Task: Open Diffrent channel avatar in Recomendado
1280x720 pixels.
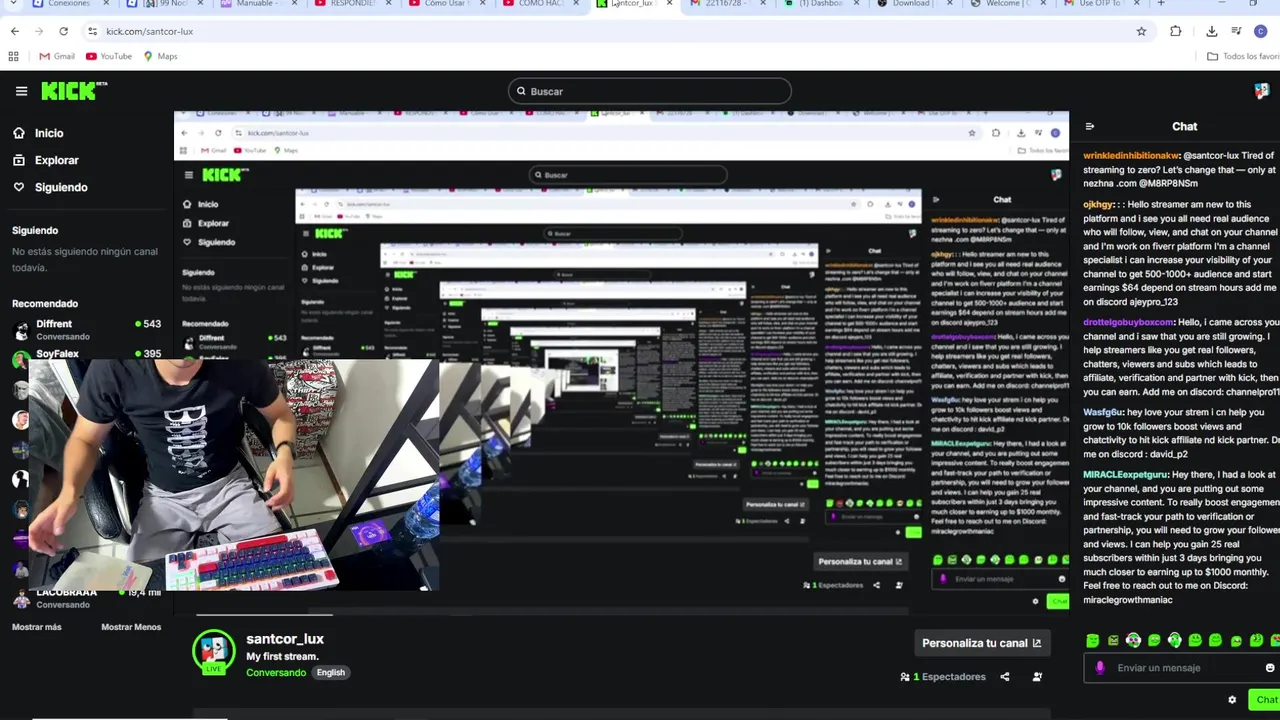Action: tap(21, 330)
